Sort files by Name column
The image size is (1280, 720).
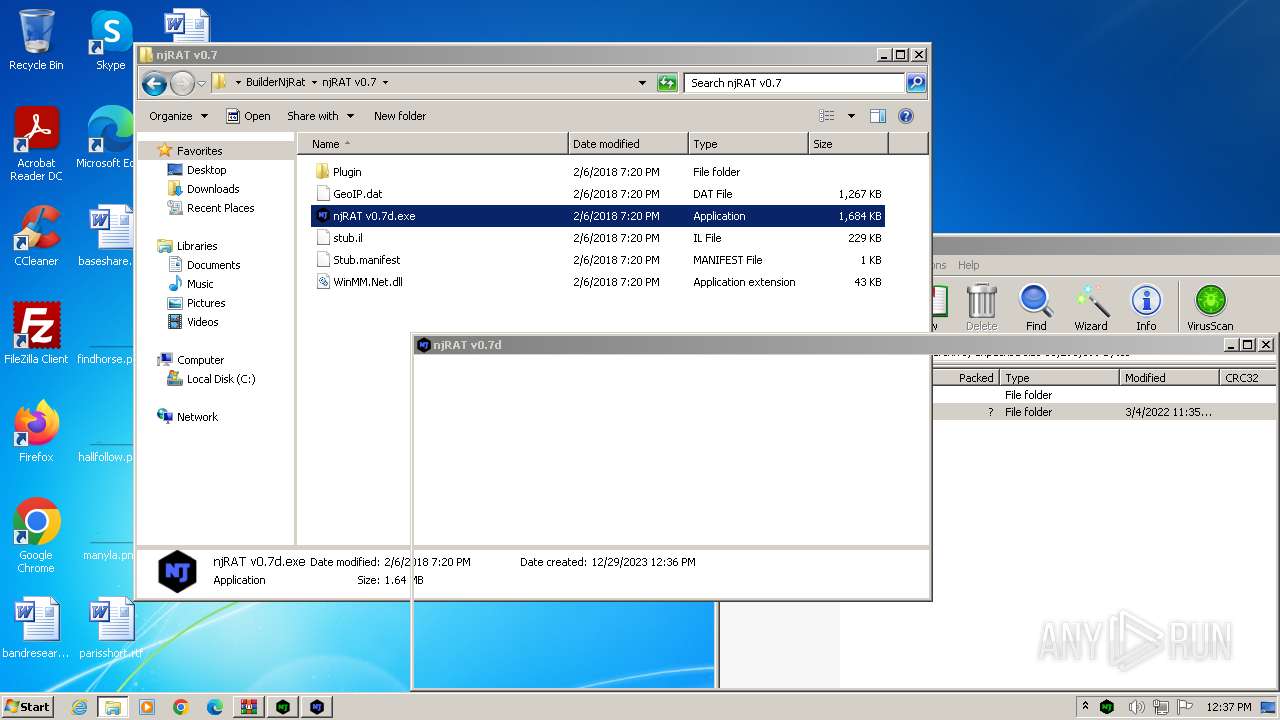click(x=433, y=144)
